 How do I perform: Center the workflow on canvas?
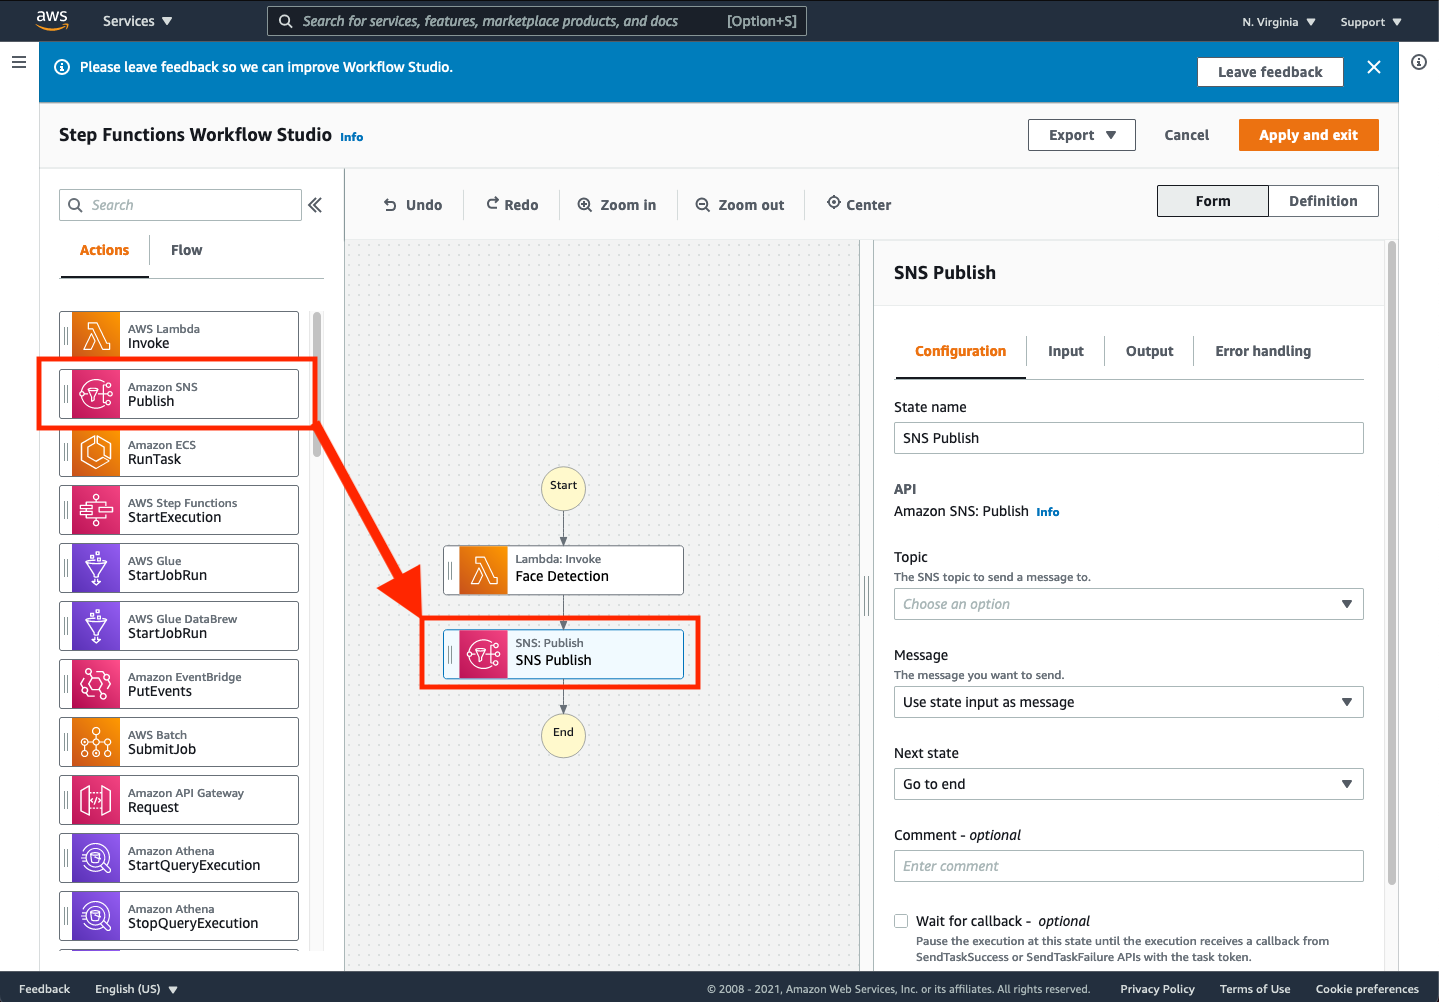pos(859,205)
